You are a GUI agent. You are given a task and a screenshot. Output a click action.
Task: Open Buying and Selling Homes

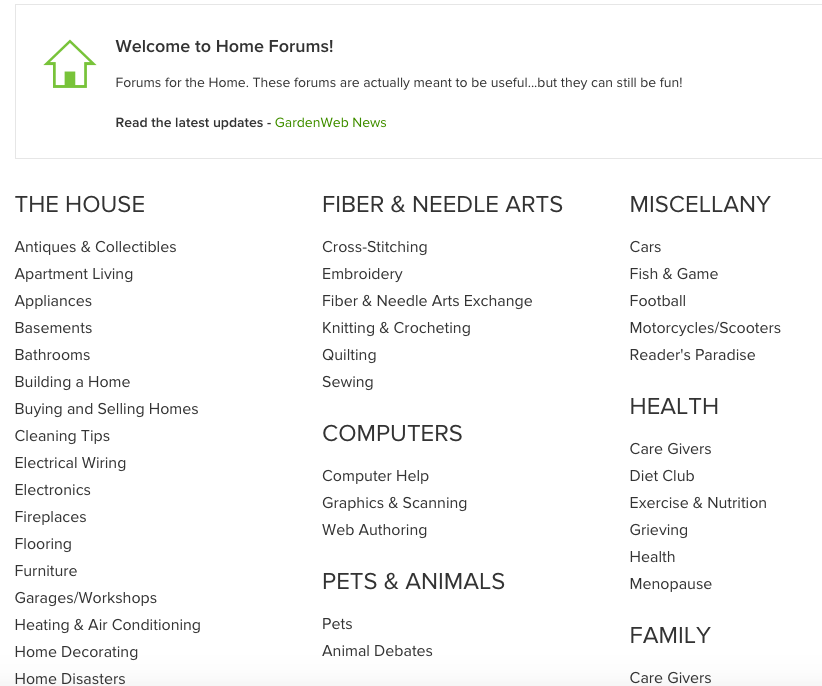[106, 409]
